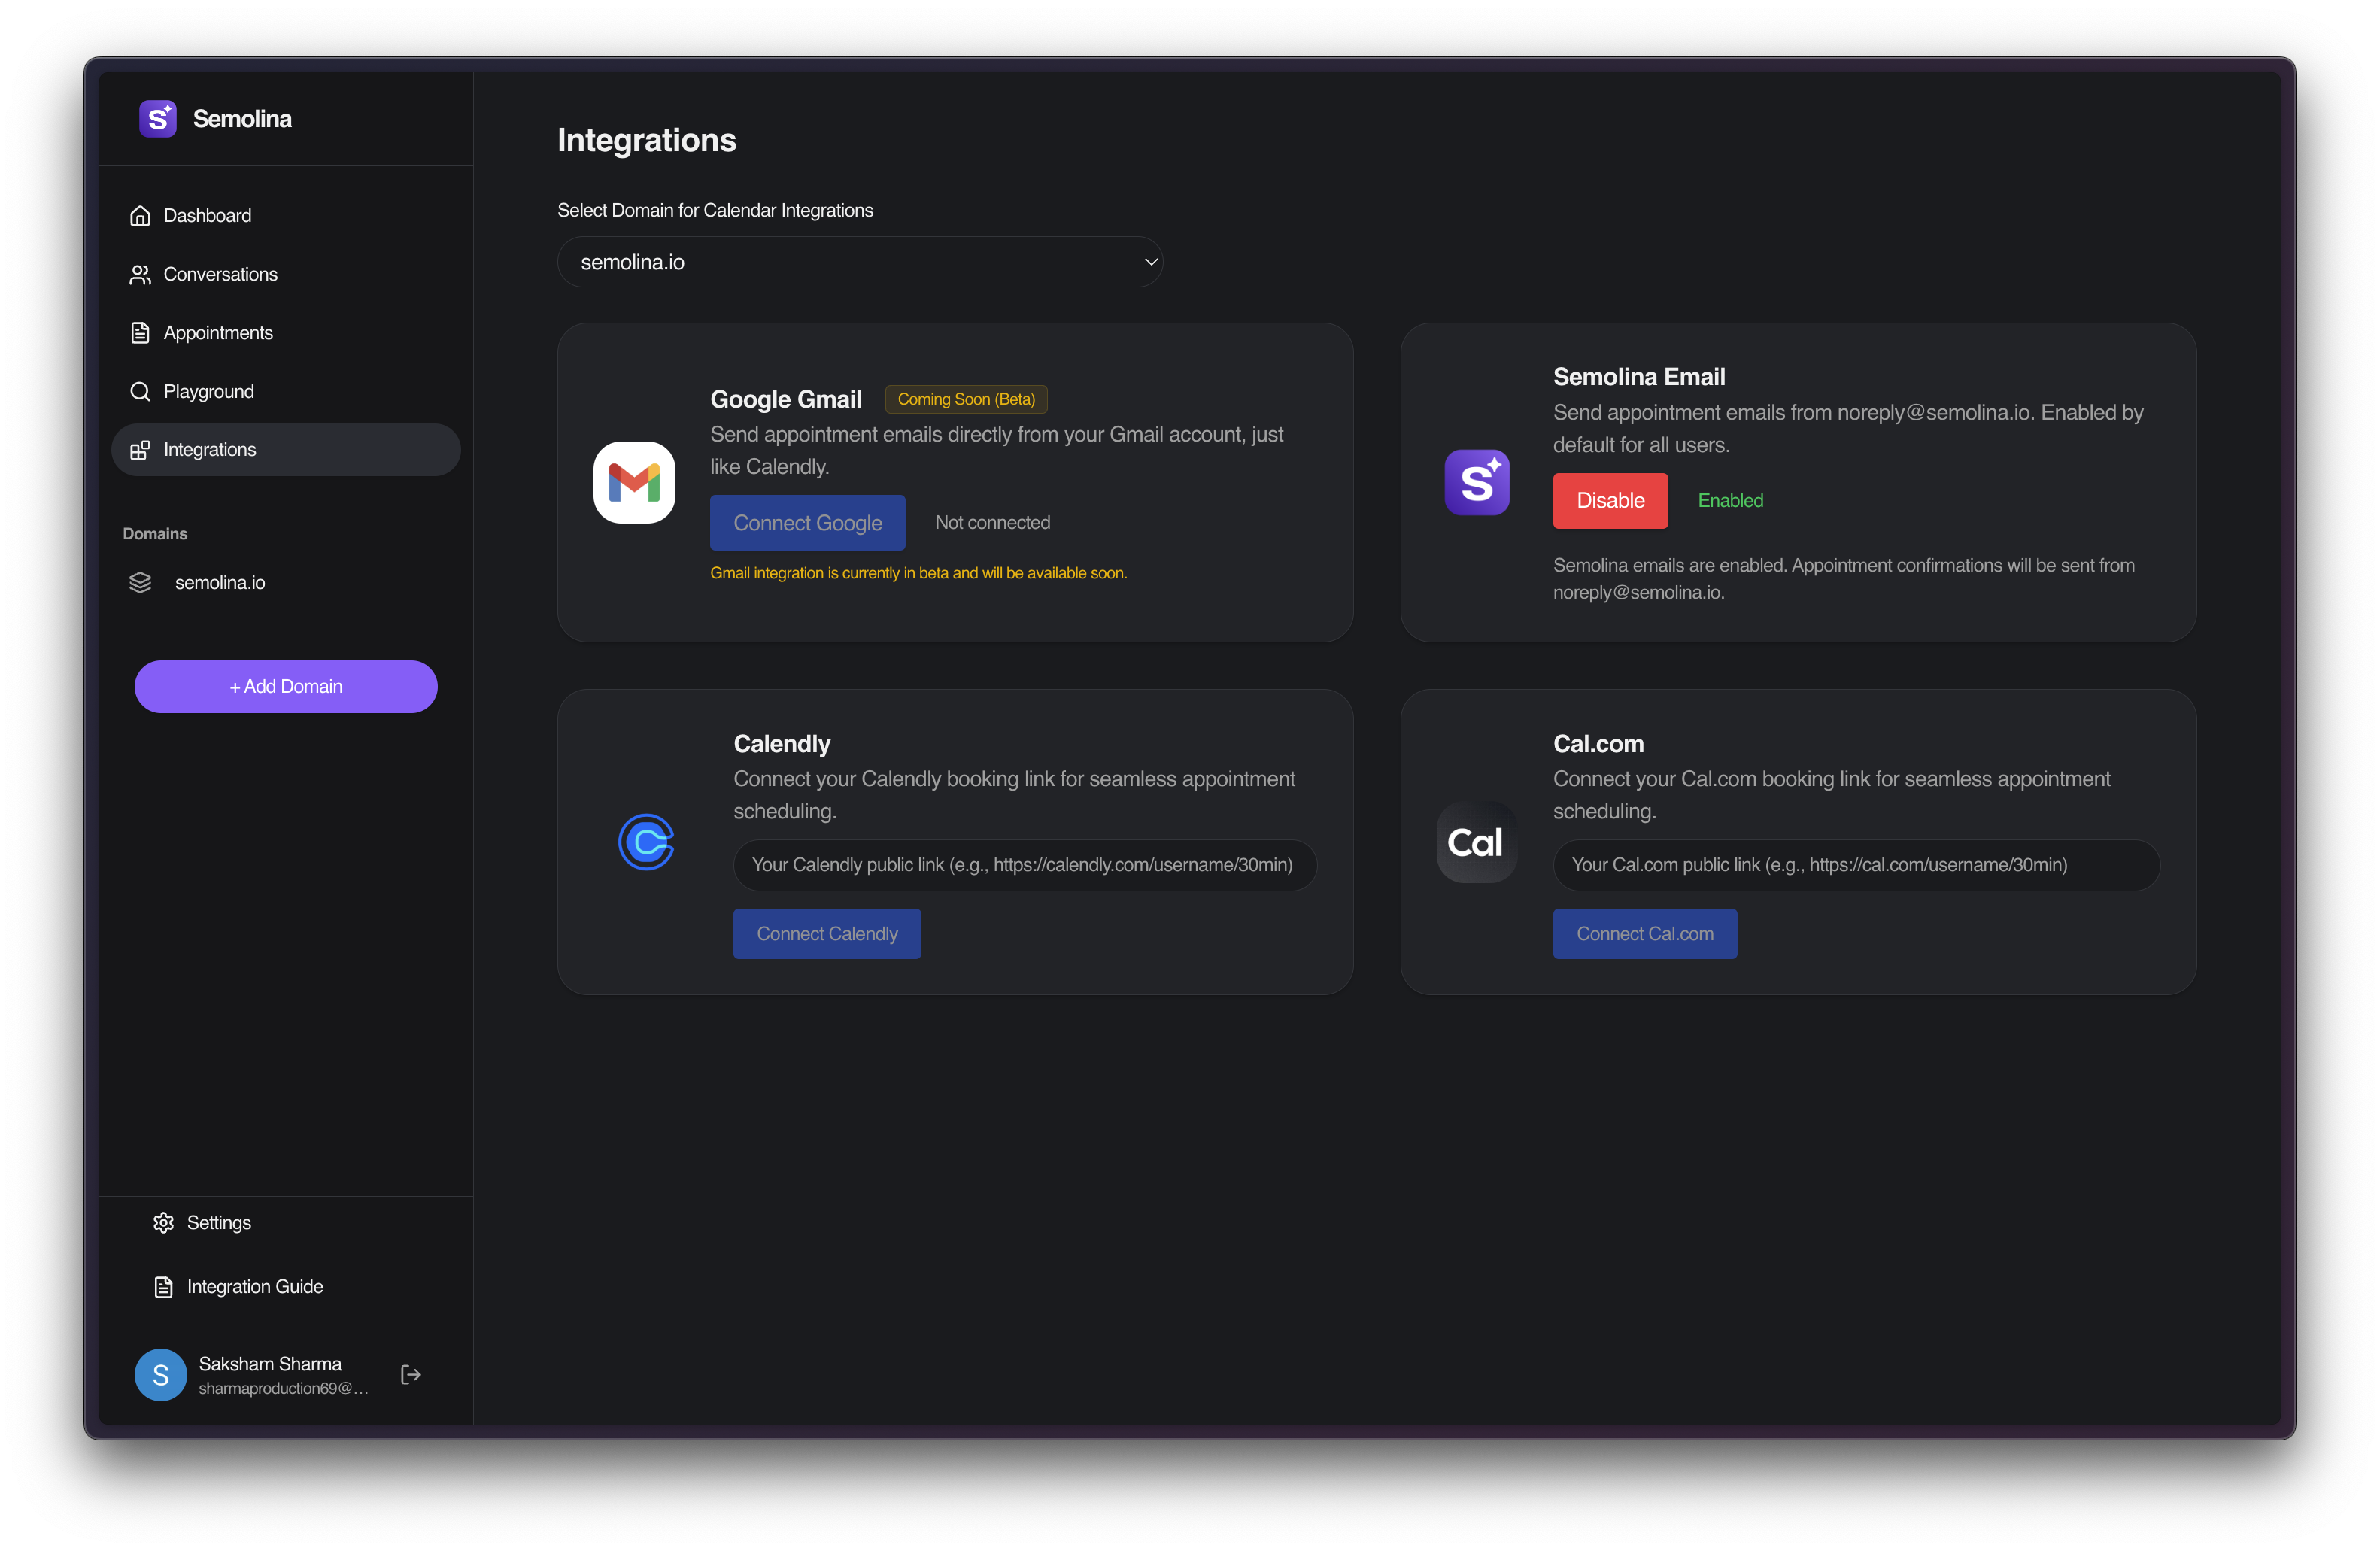The width and height of the screenshot is (2380, 1551).
Task: Click the Integrations page heading
Action: coord(647,141)
